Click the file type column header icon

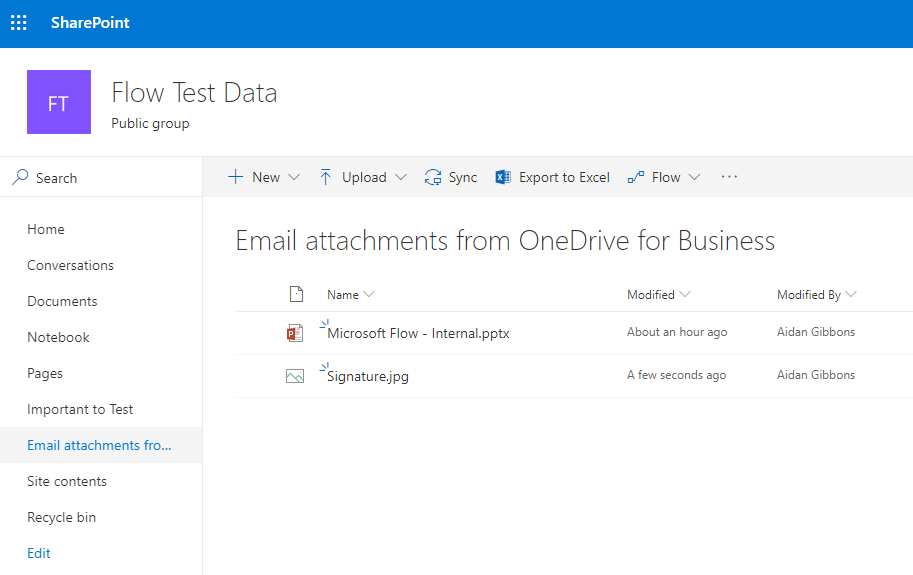(295, 294)
